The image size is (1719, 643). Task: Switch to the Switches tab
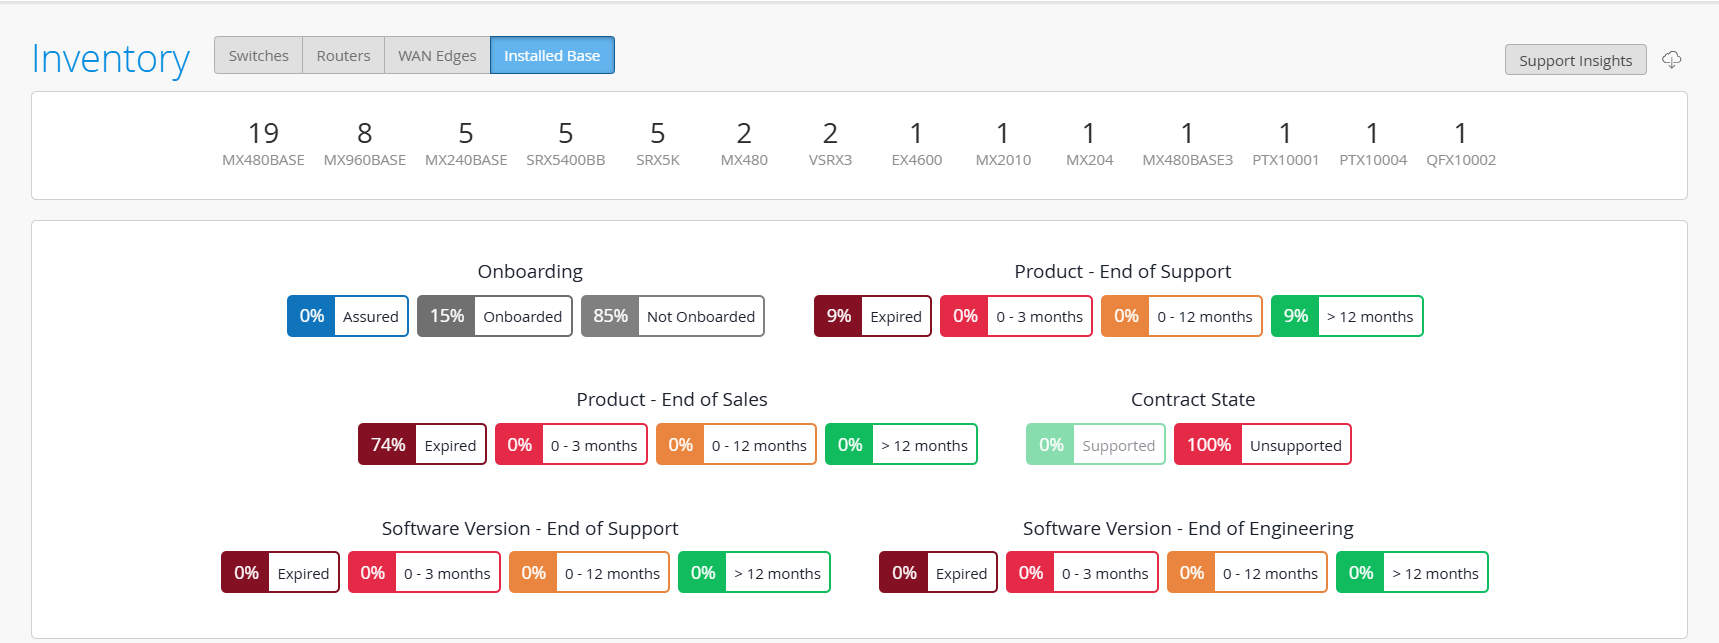[258, 55]
